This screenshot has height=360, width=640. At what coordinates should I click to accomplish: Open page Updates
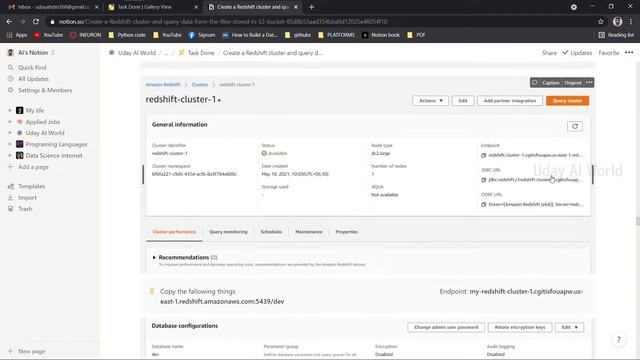pyautogui.click(x=577, y=53)
